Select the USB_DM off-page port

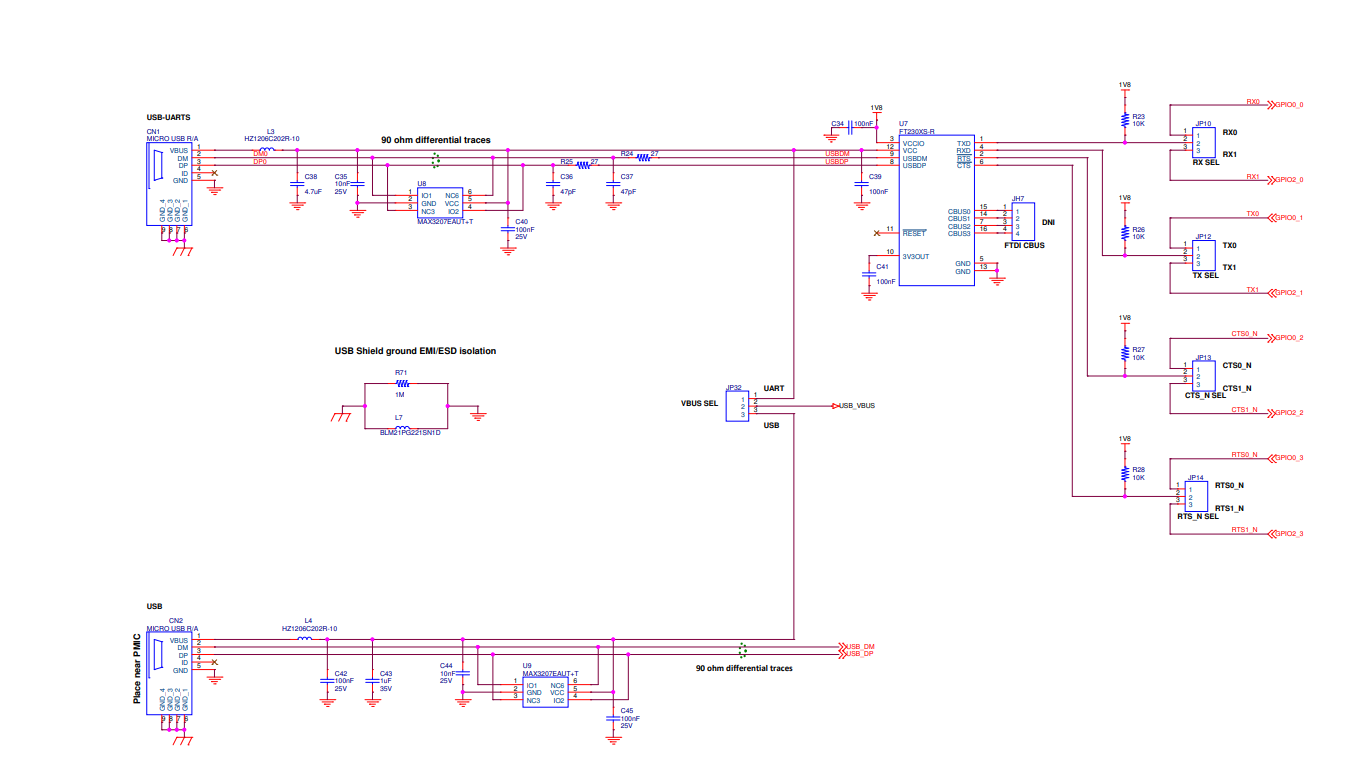[x=857, y=647]
